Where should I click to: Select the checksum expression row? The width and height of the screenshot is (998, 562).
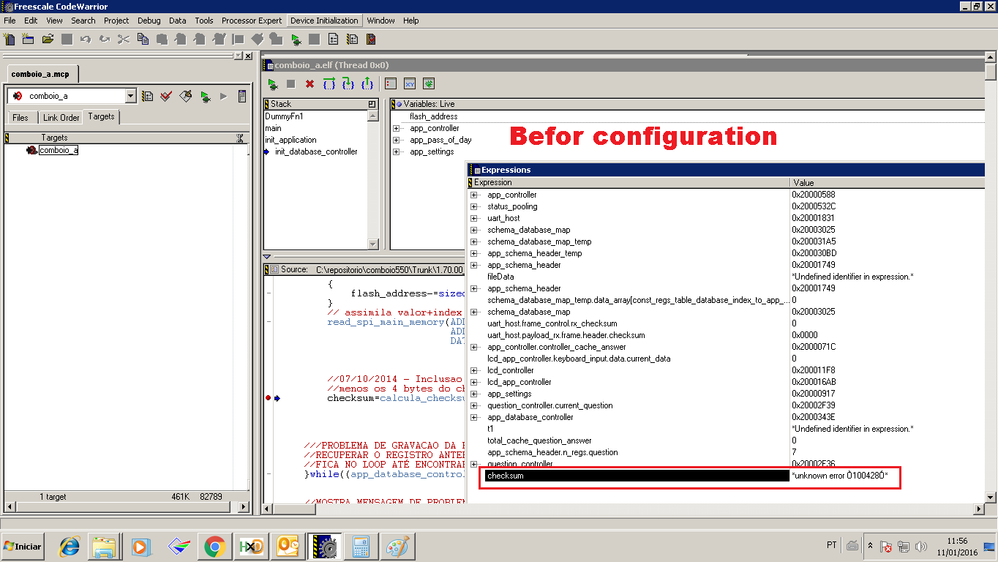tap(636, 476)
